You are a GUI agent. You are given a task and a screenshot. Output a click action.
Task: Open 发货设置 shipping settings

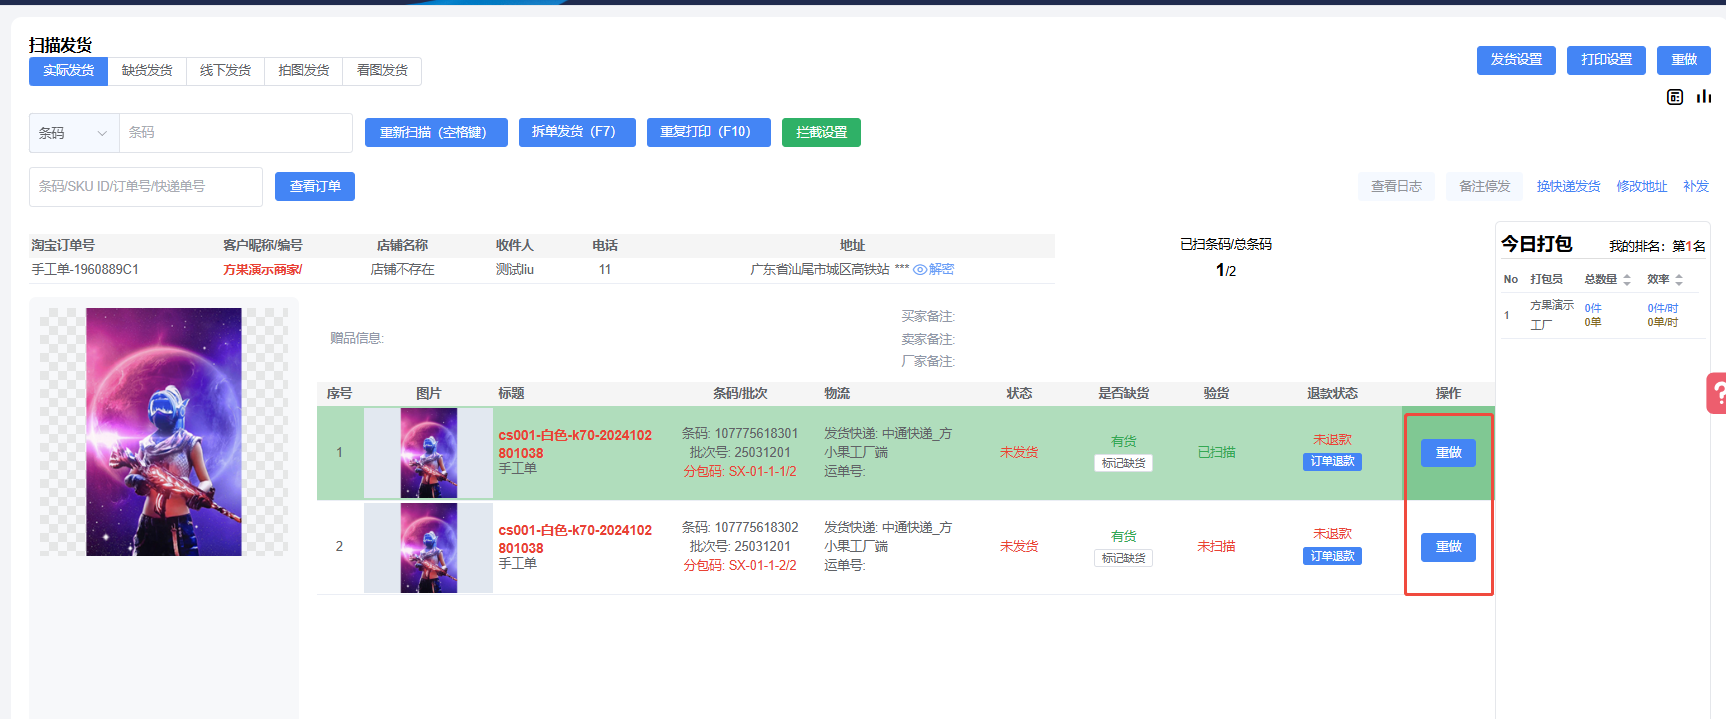(x=1516, y=60)
